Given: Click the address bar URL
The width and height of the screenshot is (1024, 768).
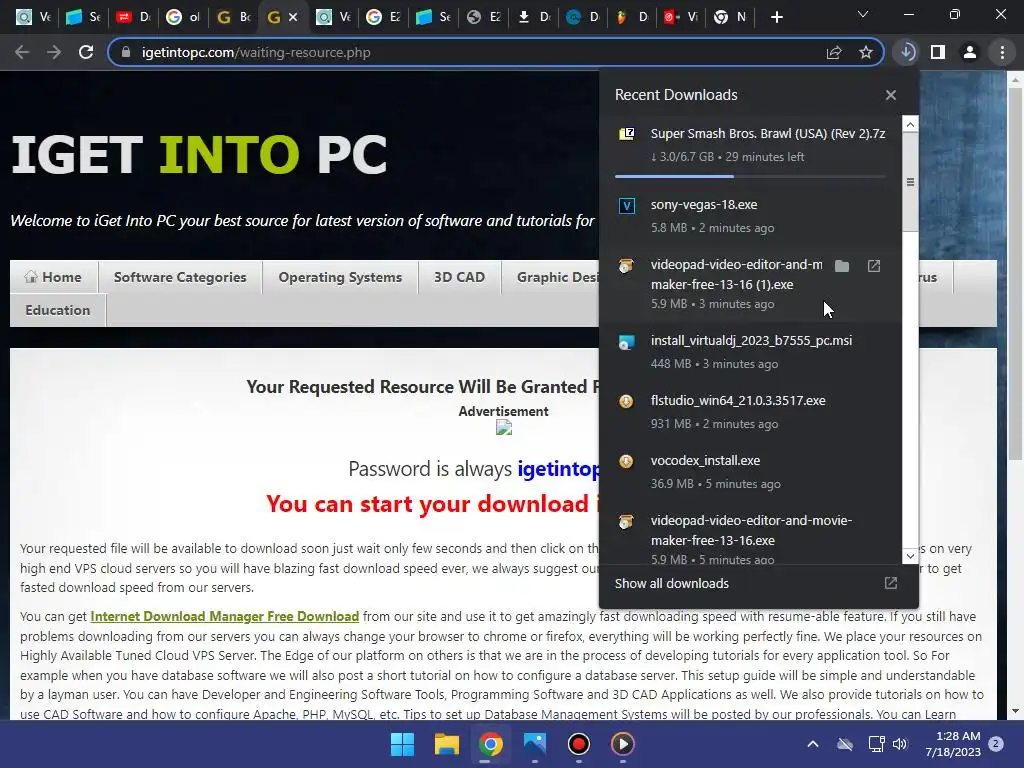Looking at the screenshot, I should (256, 52).
